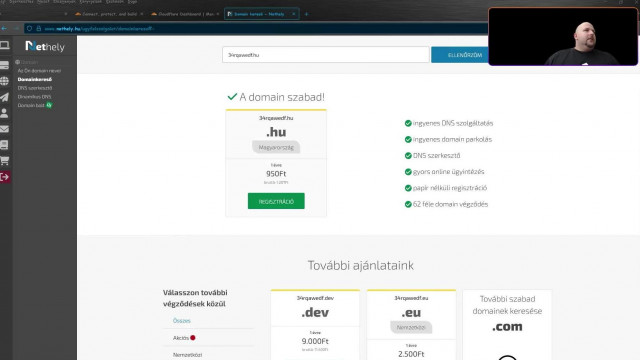The height and width of the screenshot is (360, 640).
Task: Select the Akciós ending filter
Action: (x=184, y=338)
